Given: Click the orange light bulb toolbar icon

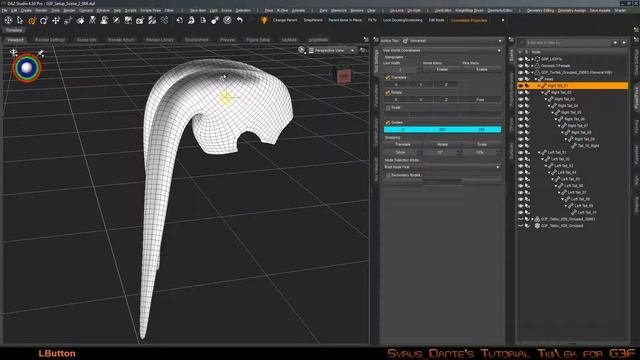Looking at the screenshot, I should [x=264, y=20].
